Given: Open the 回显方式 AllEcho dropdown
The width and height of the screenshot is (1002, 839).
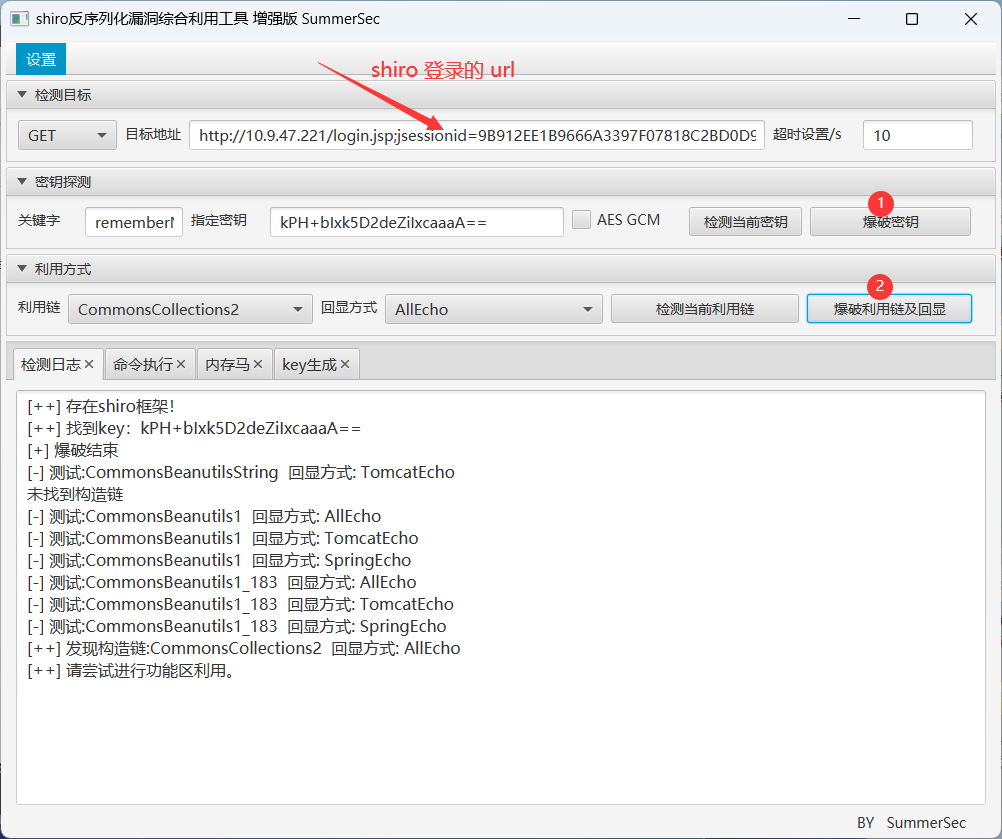Looking at the screenshot, I should 493,309.
